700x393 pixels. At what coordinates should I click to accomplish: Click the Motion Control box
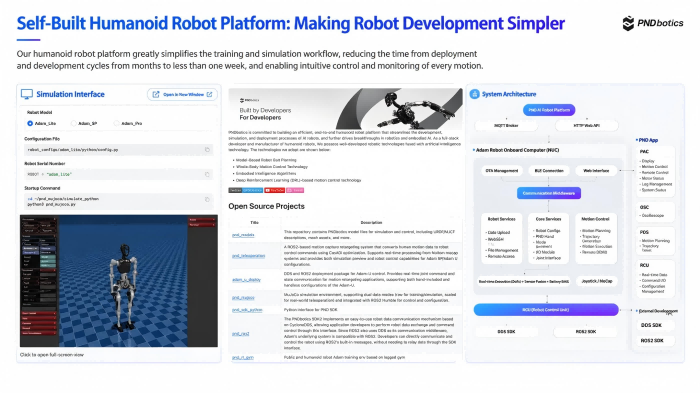tap(596, 238)
